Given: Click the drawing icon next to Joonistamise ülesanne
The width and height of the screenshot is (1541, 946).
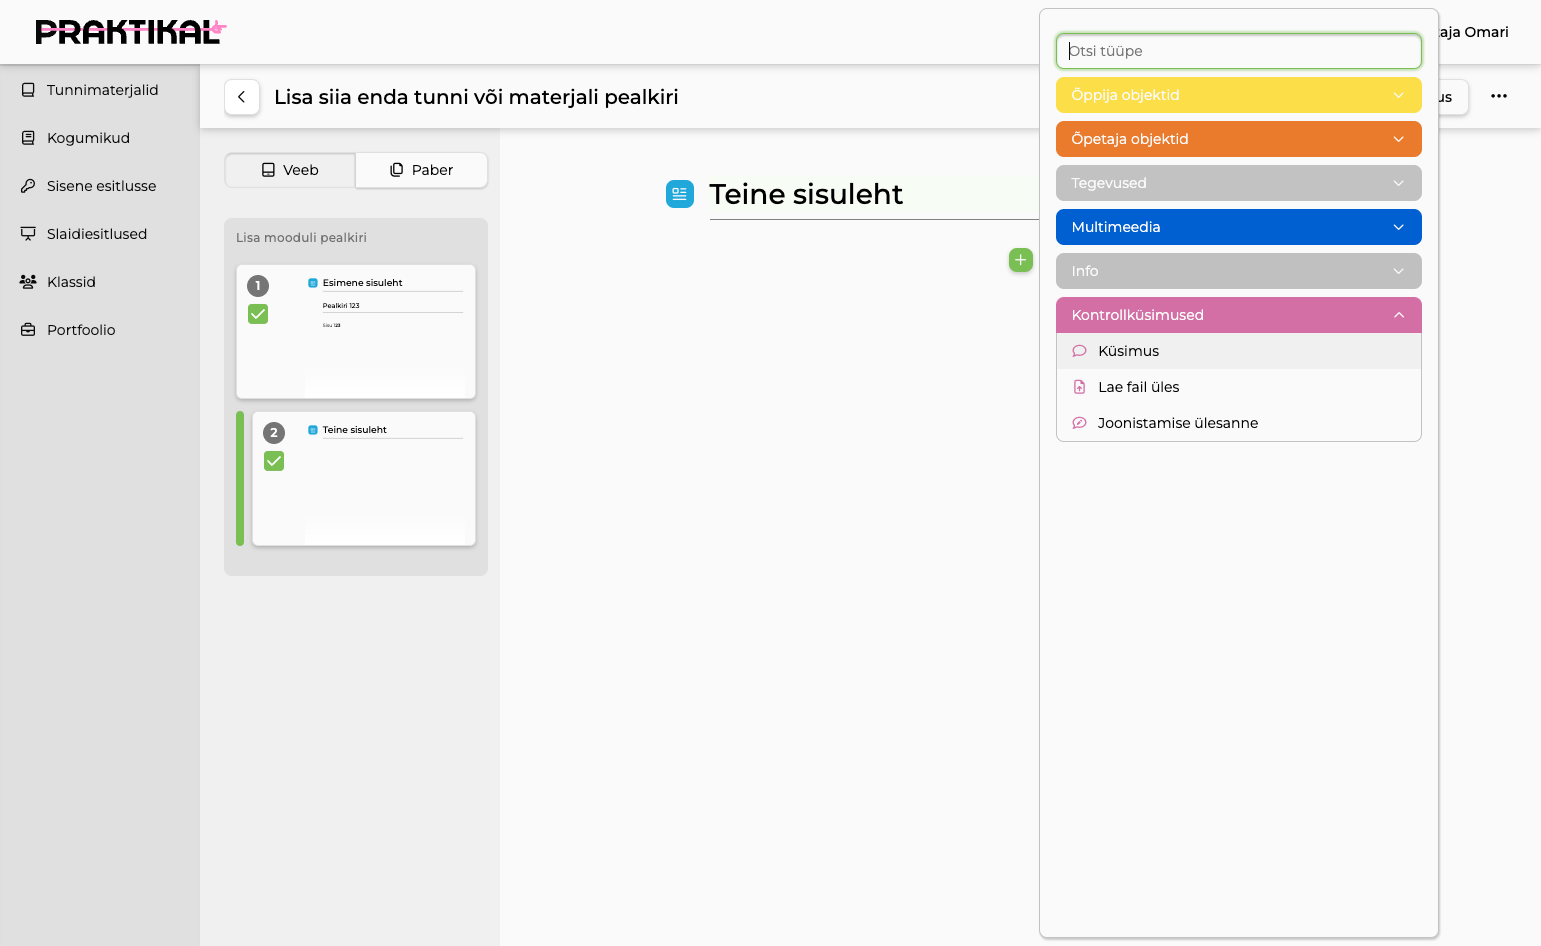Looking at the screenshot, I should 1080,423.
